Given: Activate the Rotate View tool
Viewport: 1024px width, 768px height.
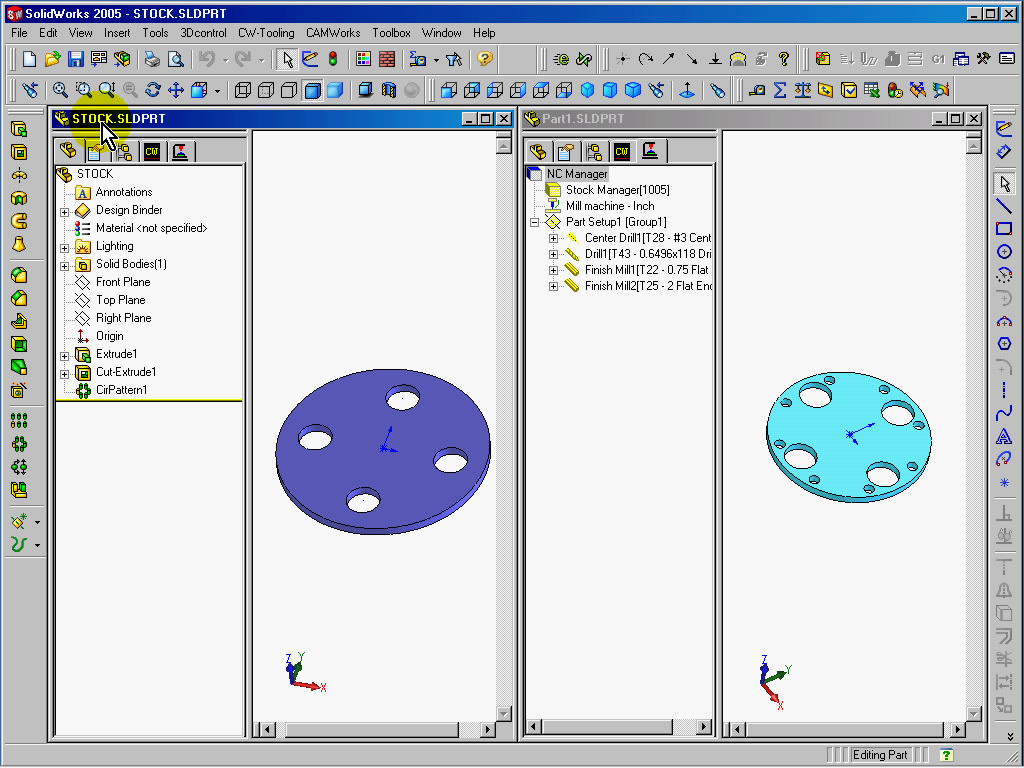Looking at the screenshot, I should tap(153, 90).
